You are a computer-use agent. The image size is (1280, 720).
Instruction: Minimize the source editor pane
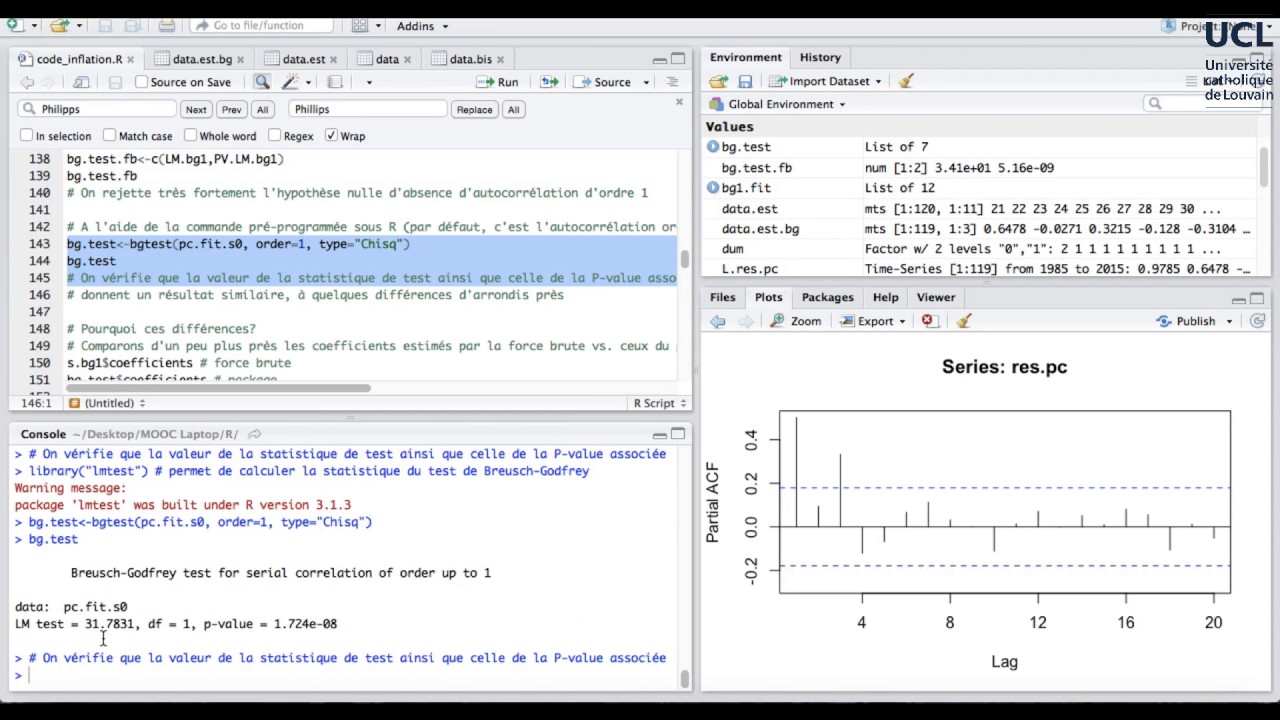(x=659, y=59)
